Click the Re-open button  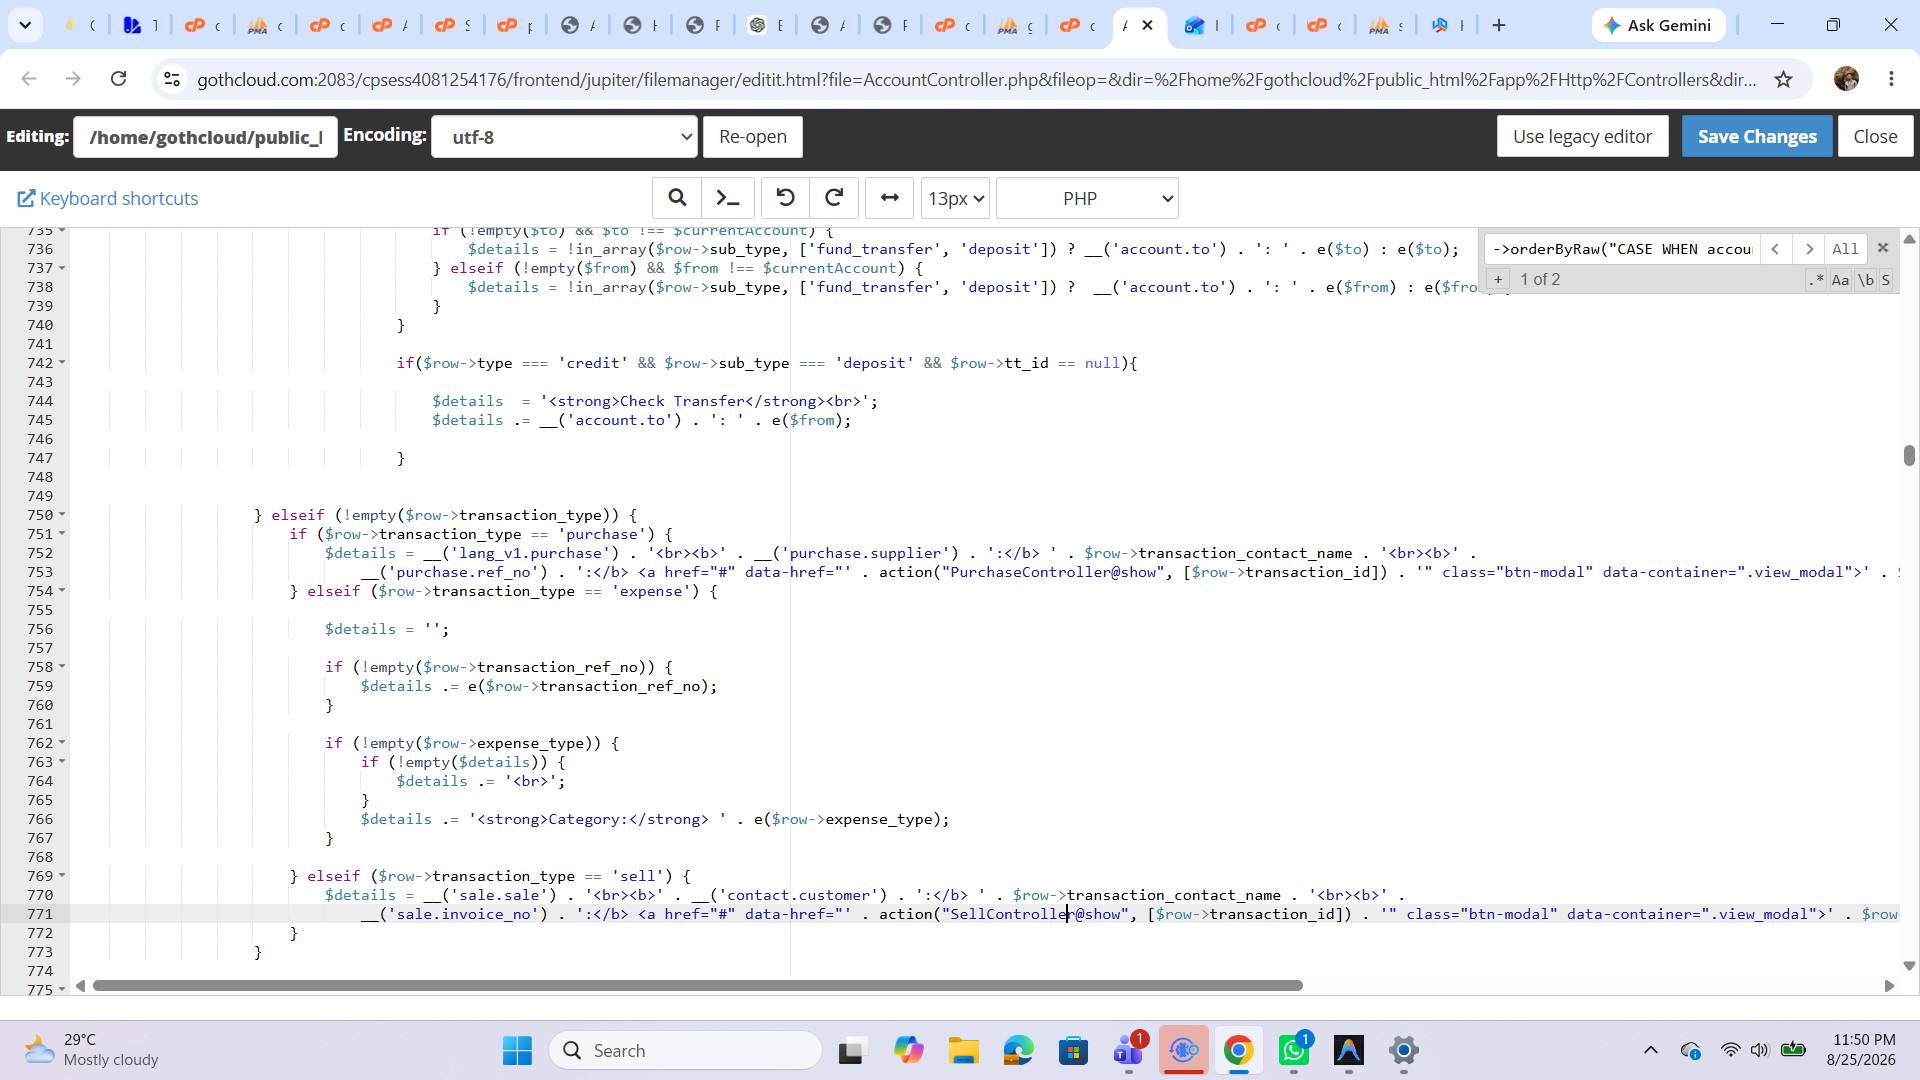click(752, 137)
